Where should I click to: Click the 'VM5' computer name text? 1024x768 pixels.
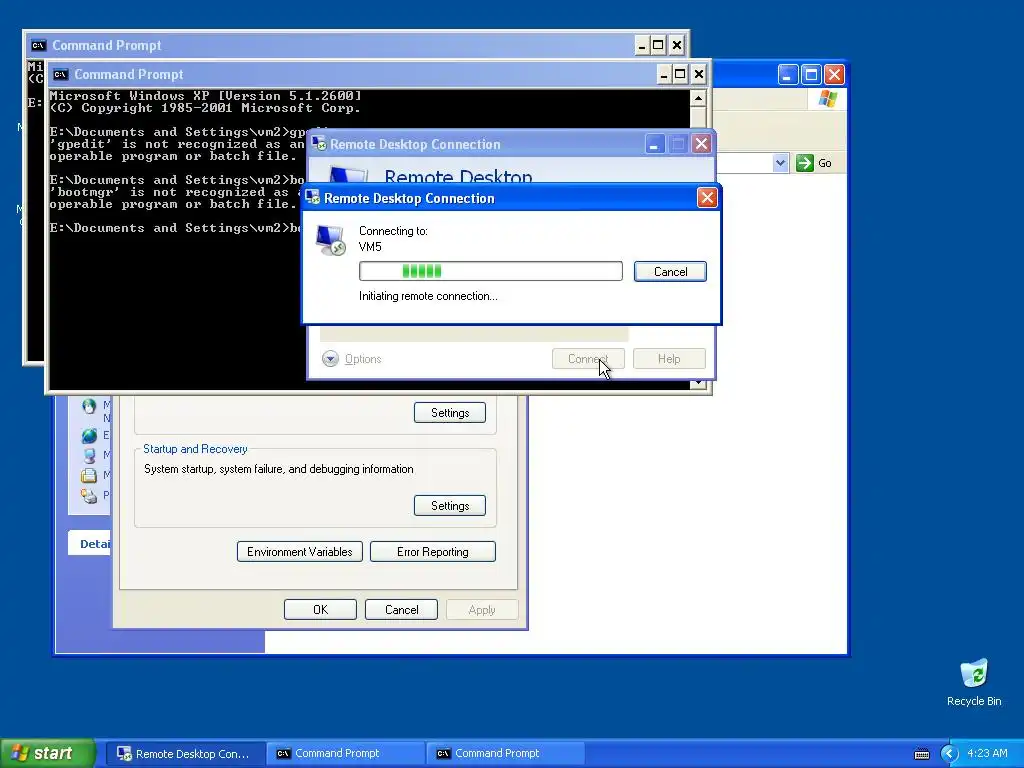(x=370, y=247)
